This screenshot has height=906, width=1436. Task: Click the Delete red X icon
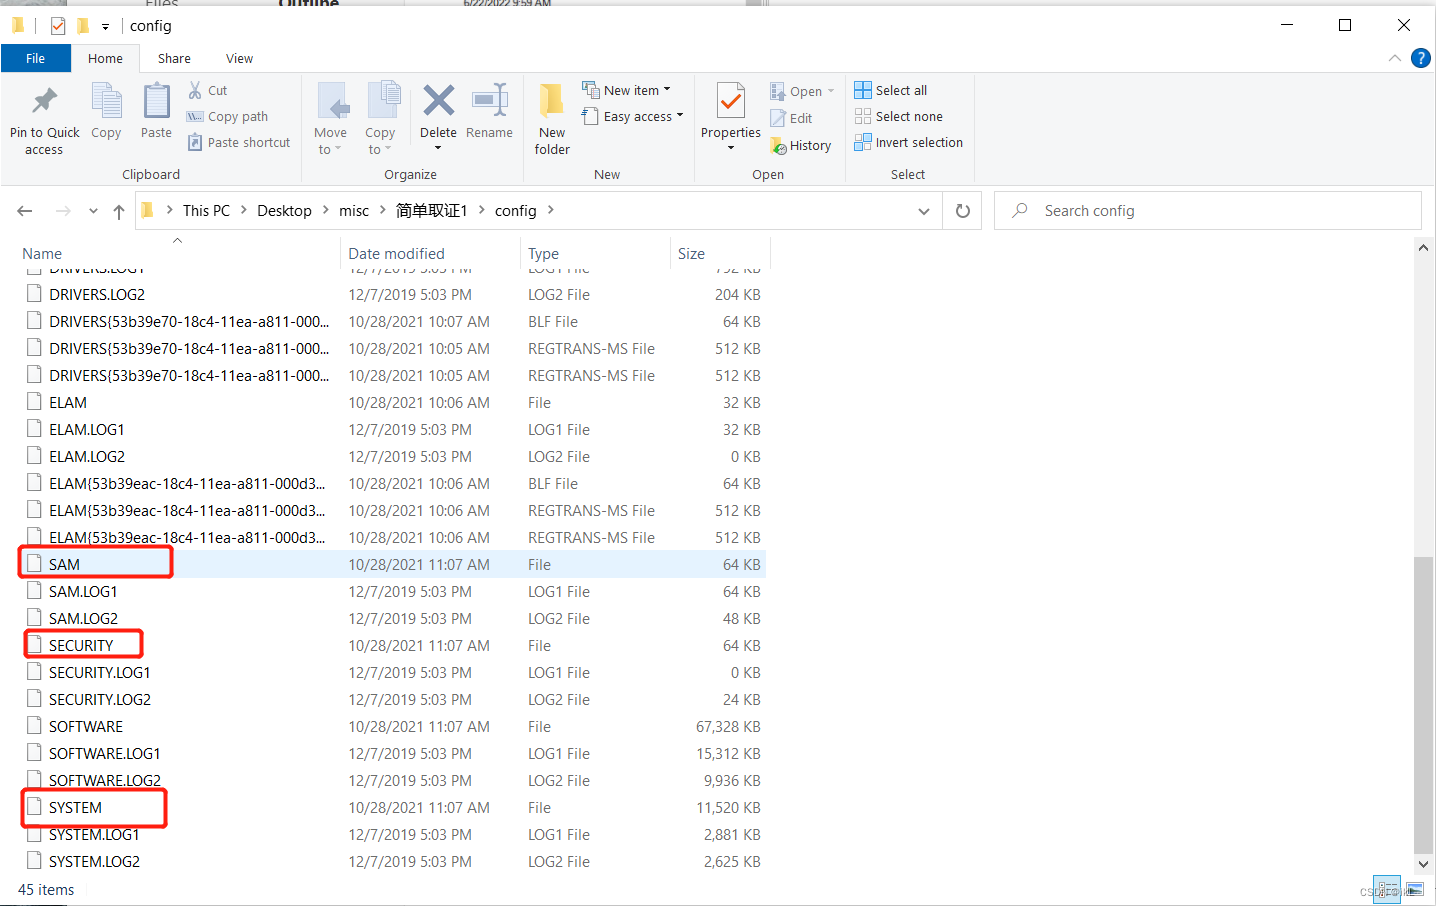[x=438, y=100]
